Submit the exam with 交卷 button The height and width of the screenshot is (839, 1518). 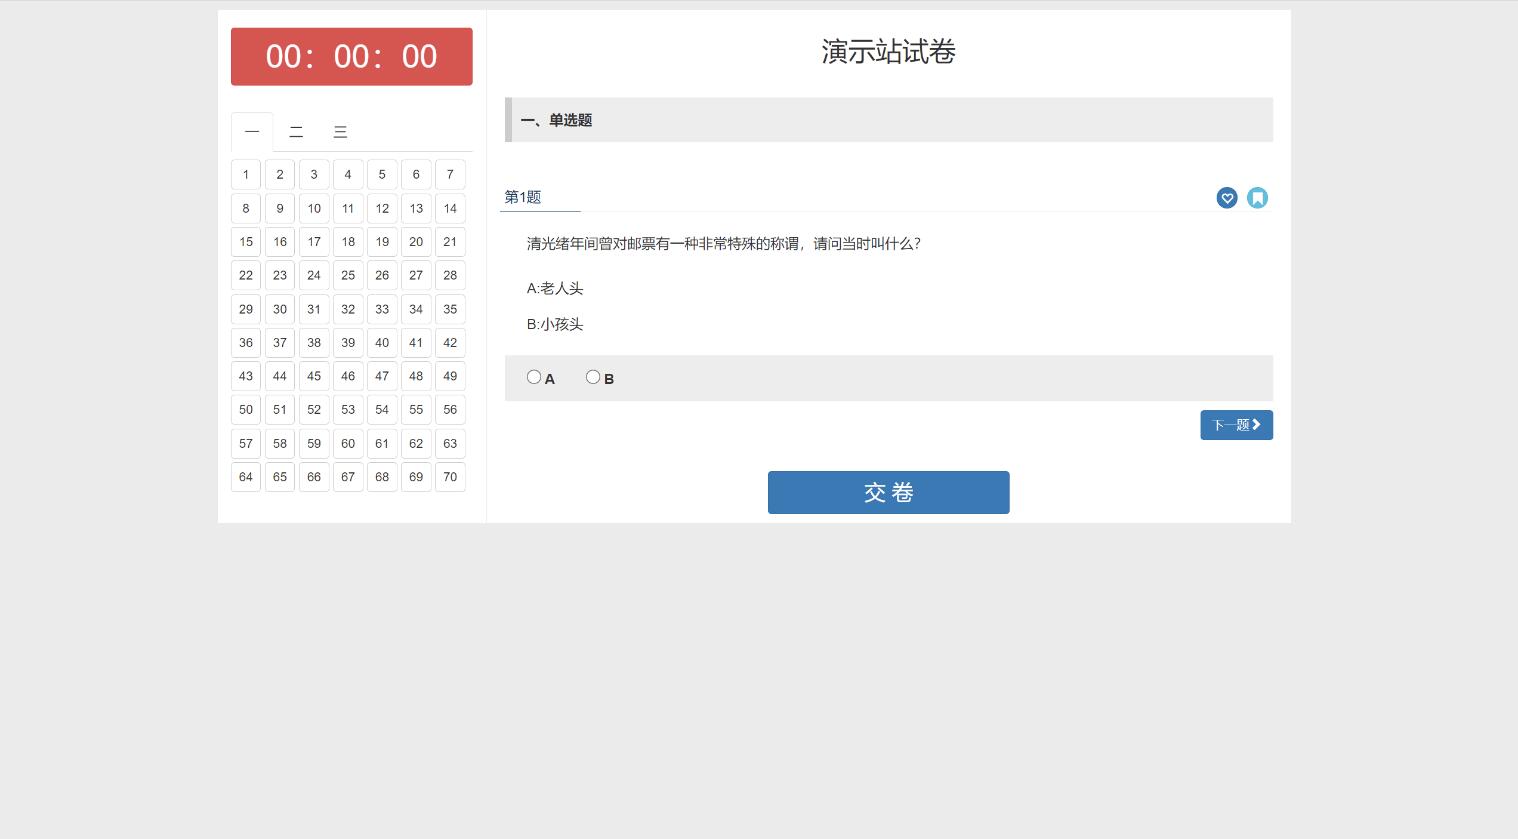[x=888, y=492]
